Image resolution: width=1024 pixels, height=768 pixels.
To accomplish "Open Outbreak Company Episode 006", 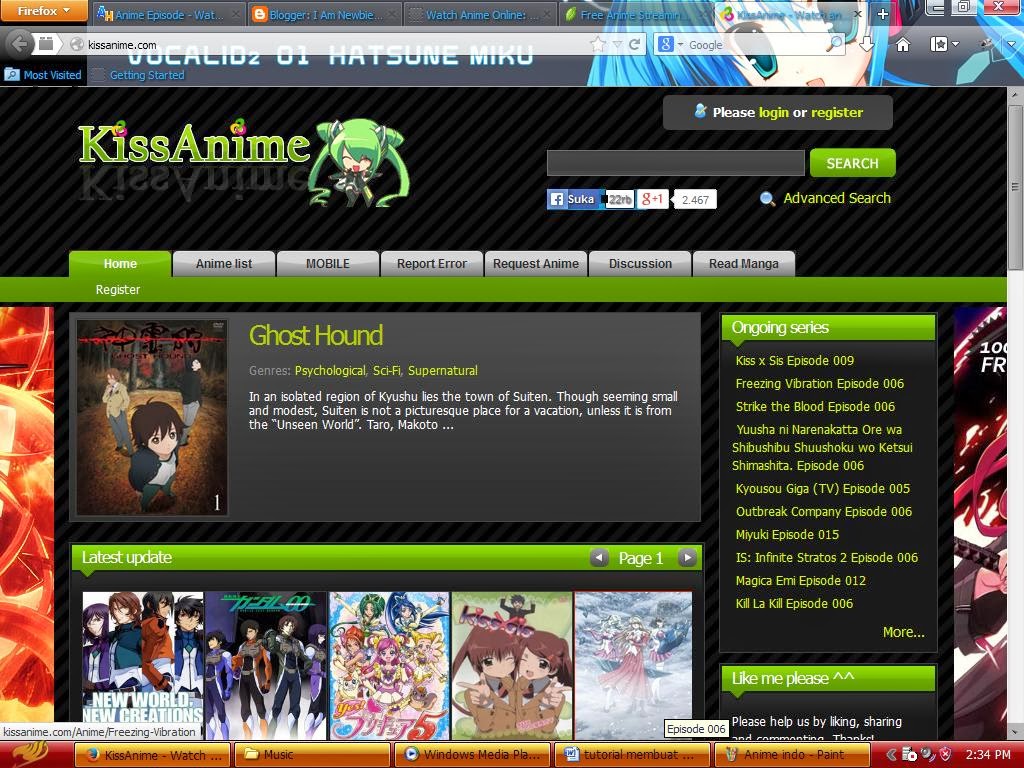I will click(x=824, y=511).
